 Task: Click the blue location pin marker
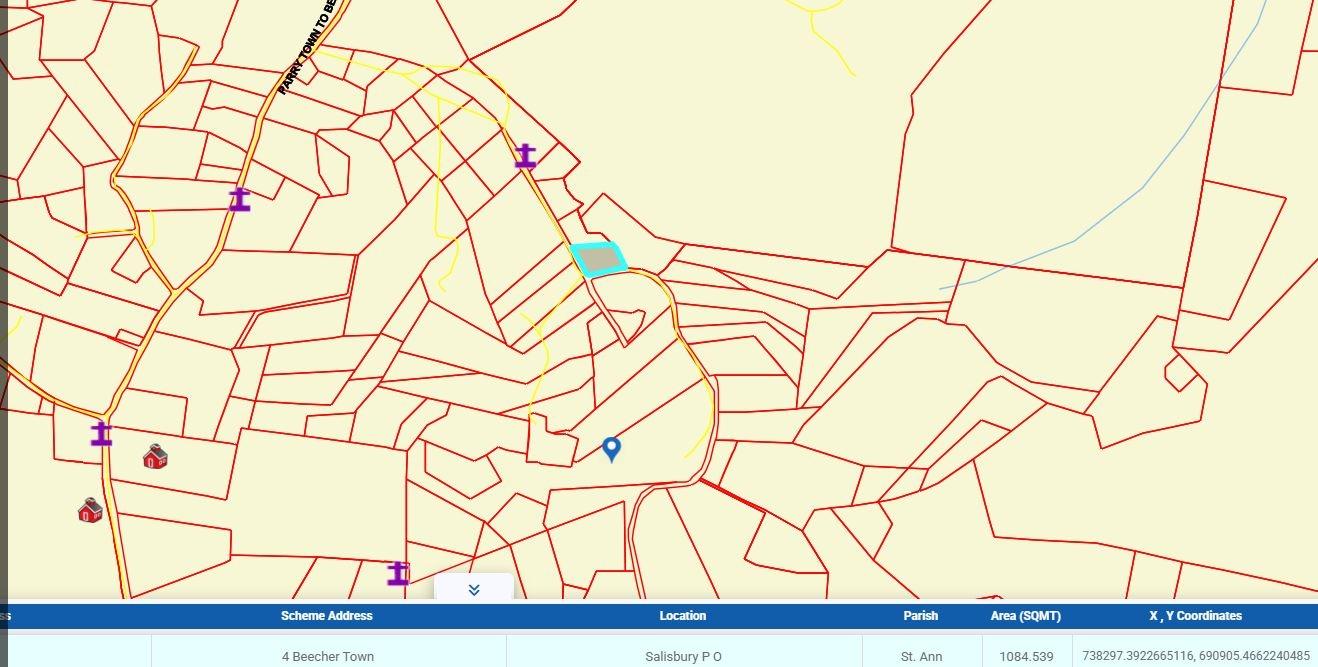coord(611,449)
